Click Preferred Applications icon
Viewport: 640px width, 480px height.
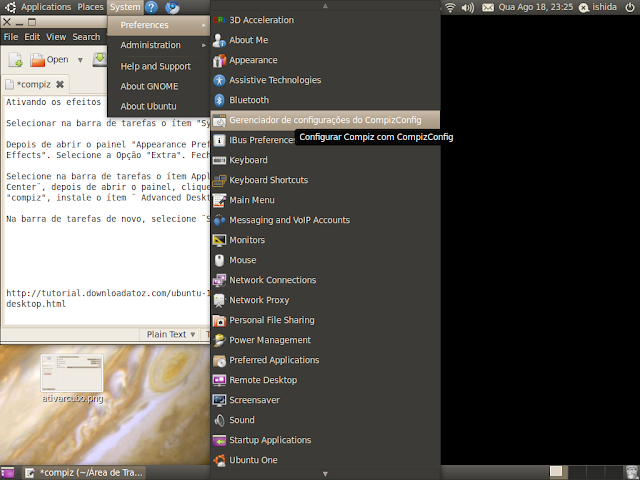219,360
